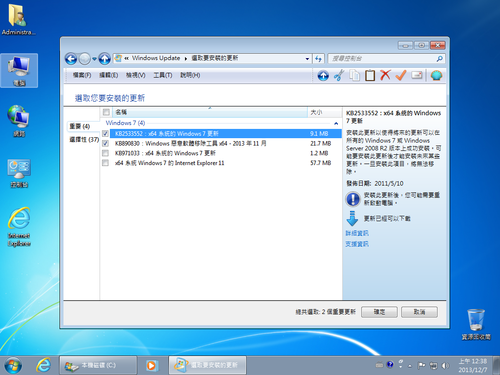Uncheck the KB890830 update checkbox
Screen dimensions: 500x375
[x=105, y=143]
